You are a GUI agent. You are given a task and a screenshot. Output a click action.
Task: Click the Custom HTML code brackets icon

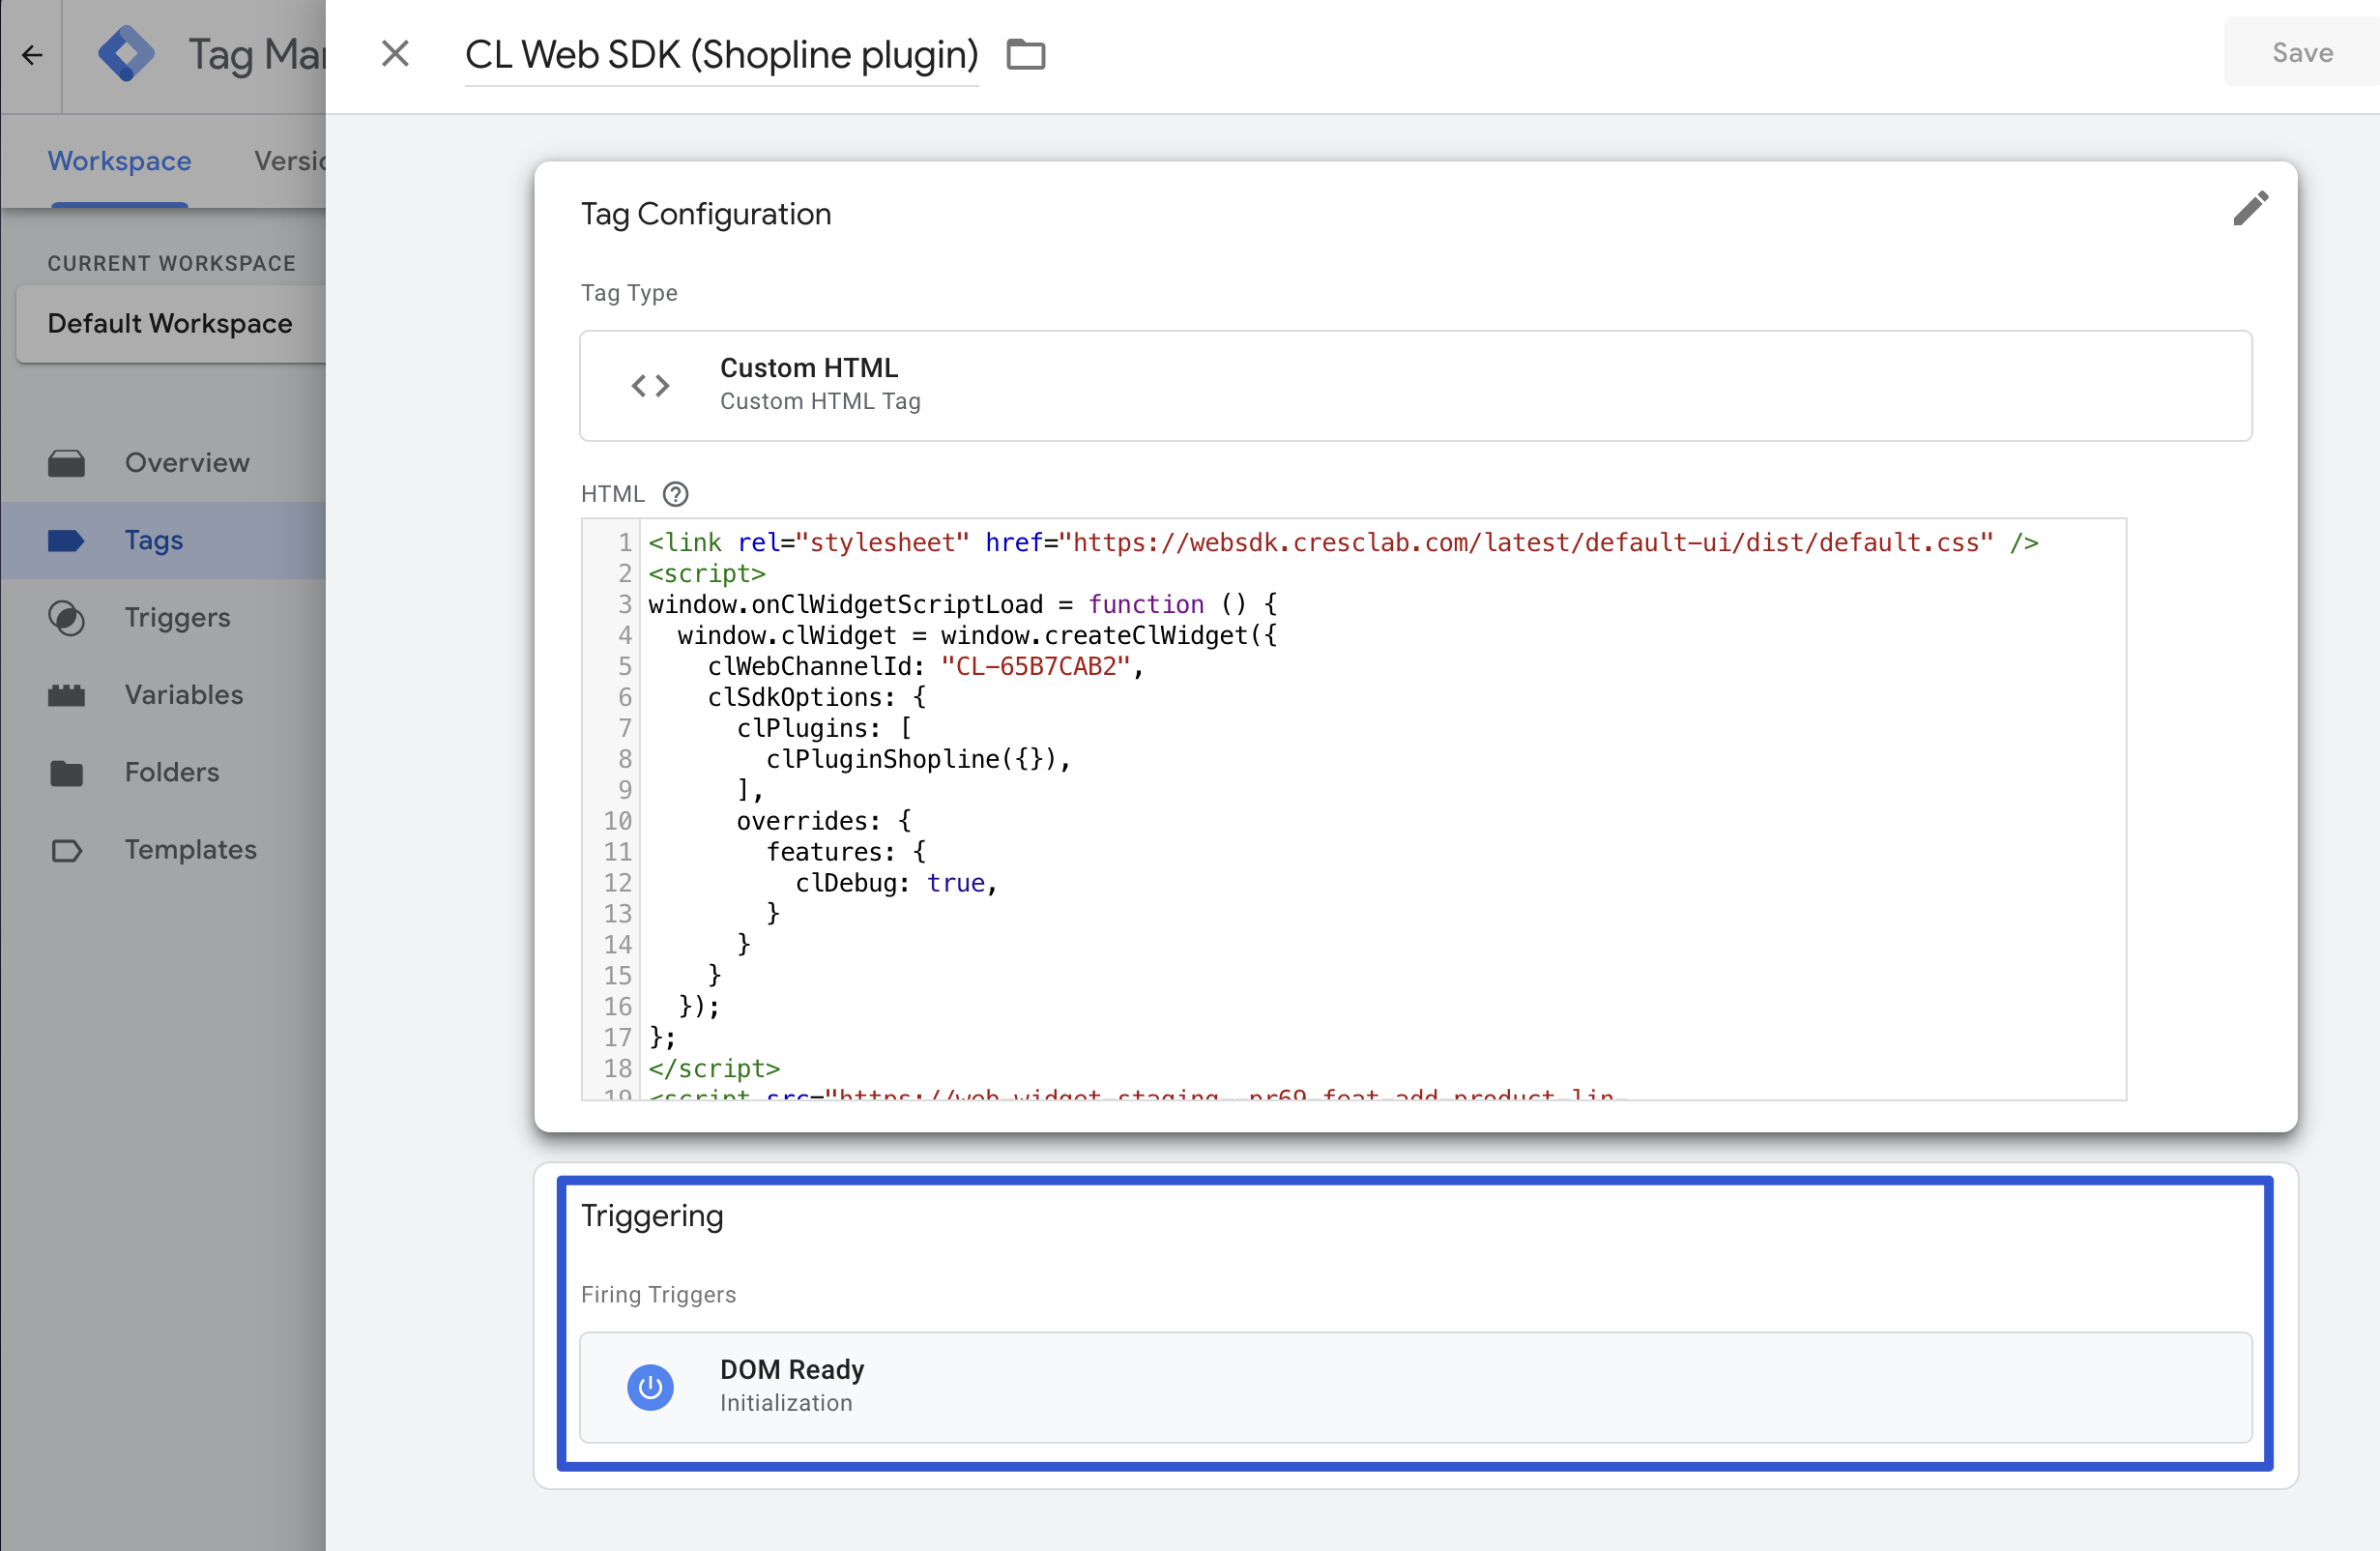(650, 385)
